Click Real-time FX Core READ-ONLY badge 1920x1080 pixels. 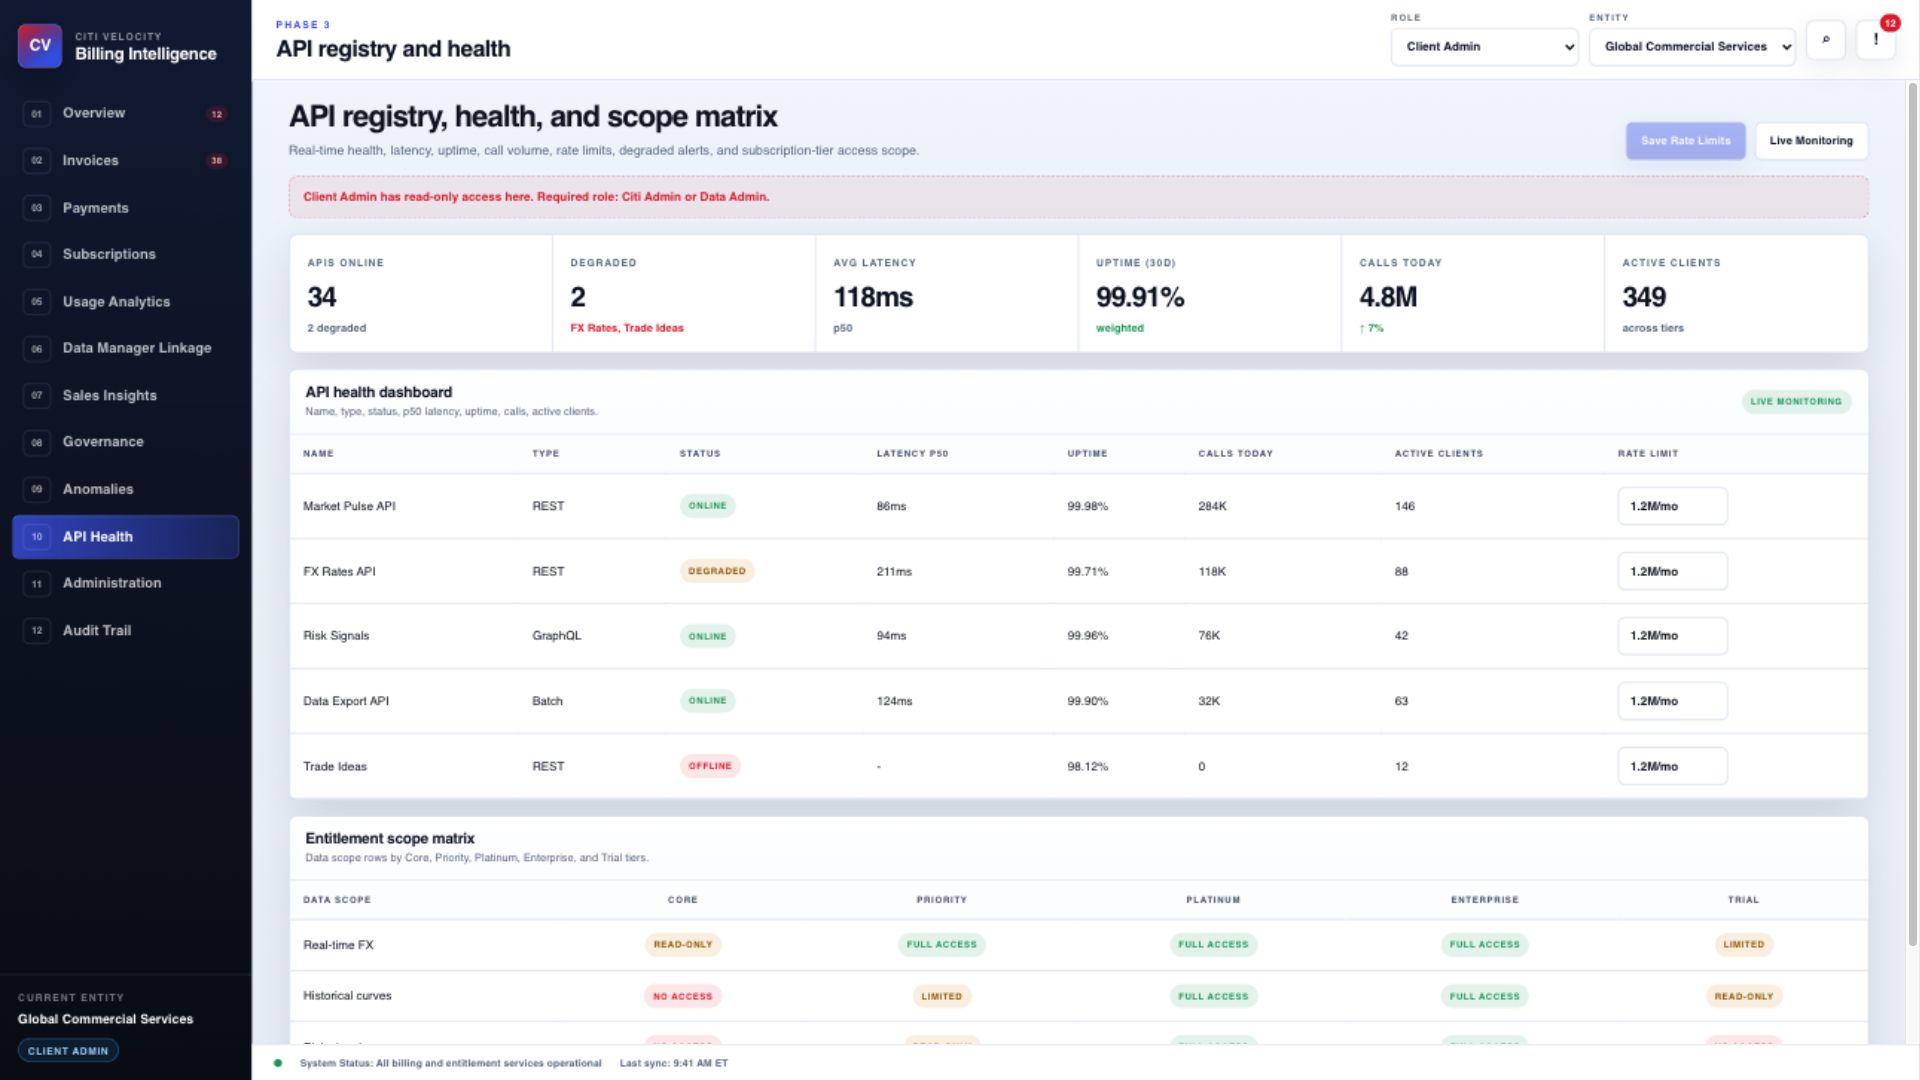(x=683, y=945)
